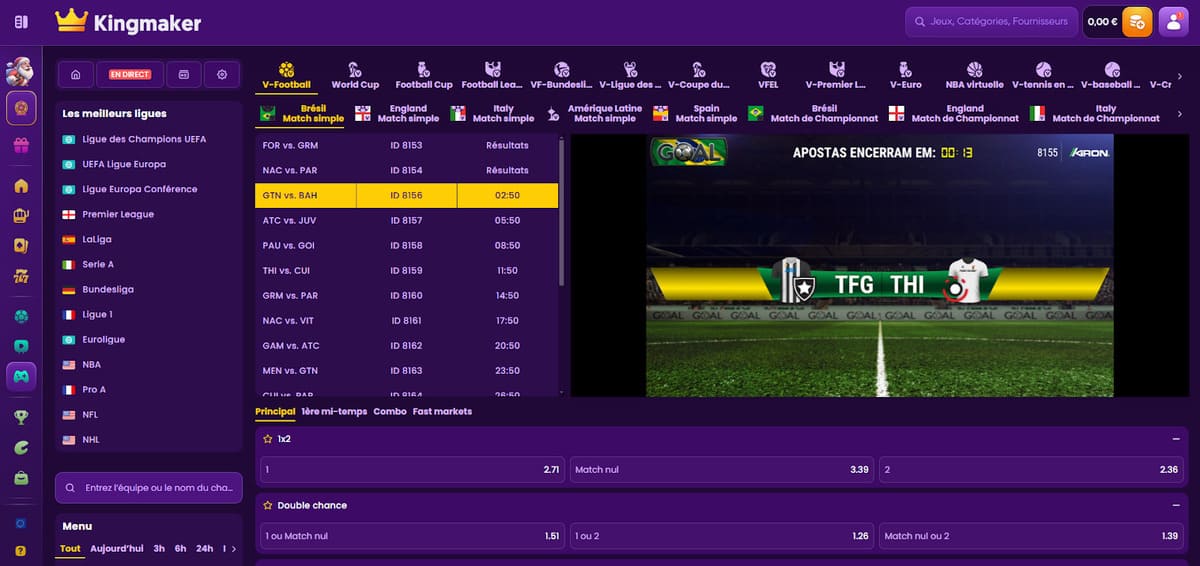Open the trophy tournaments icon
The width and height of the screenshot is (1200, 566).
click(x=21, y=417)
